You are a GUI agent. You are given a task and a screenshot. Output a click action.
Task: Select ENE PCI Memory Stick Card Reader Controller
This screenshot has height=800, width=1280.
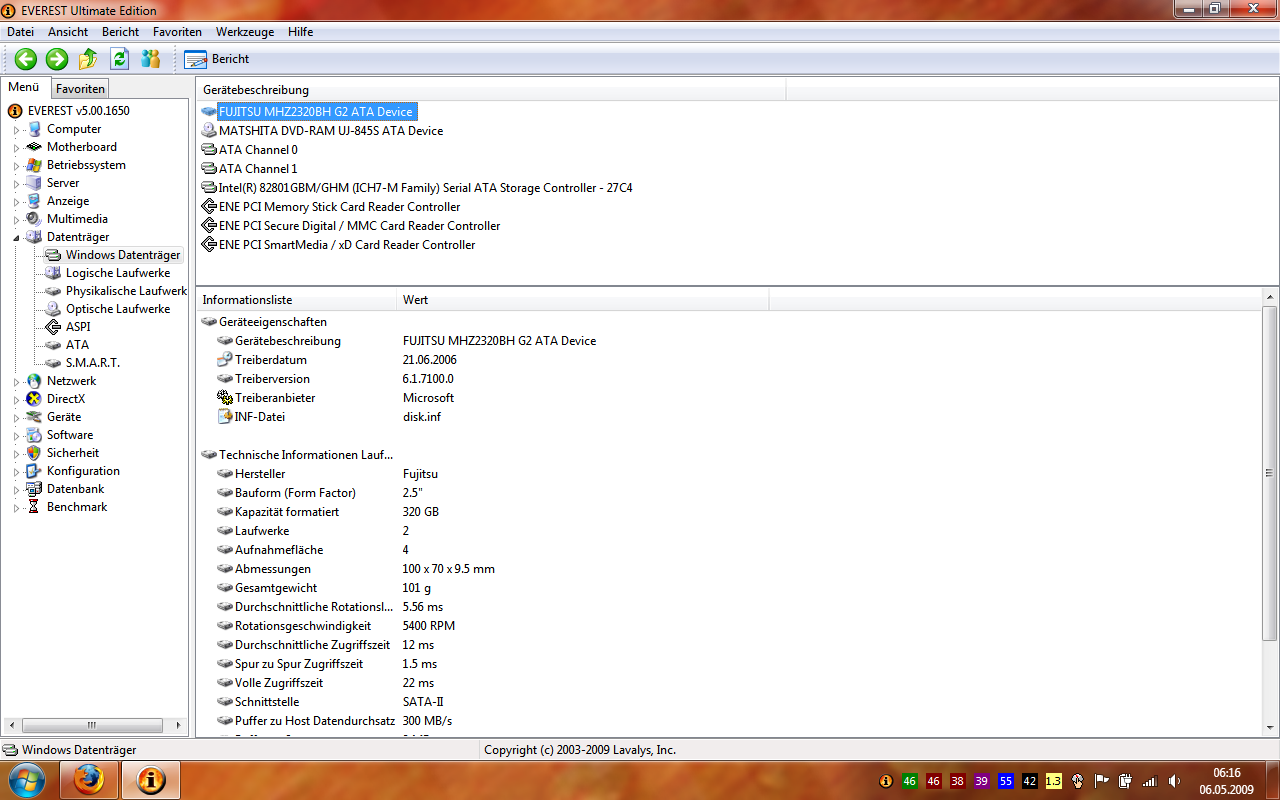click(339, 207)
